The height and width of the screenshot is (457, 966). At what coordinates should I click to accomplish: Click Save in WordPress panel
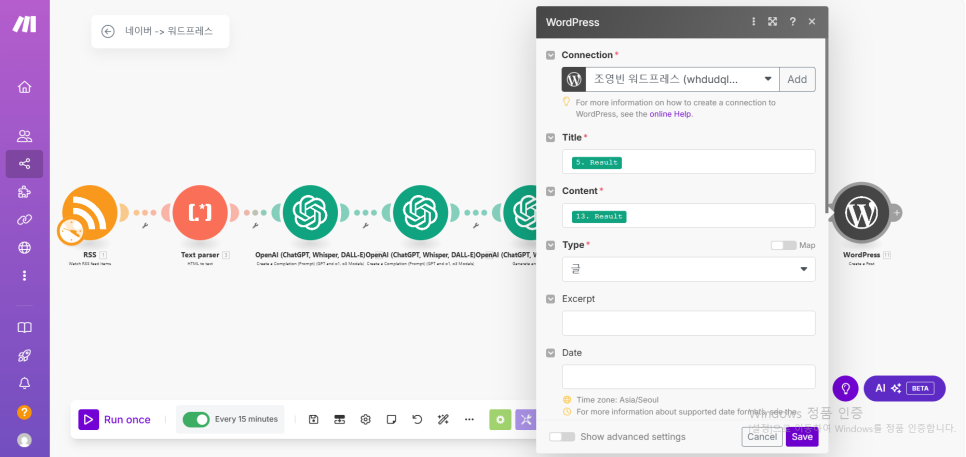coord(802,437)
